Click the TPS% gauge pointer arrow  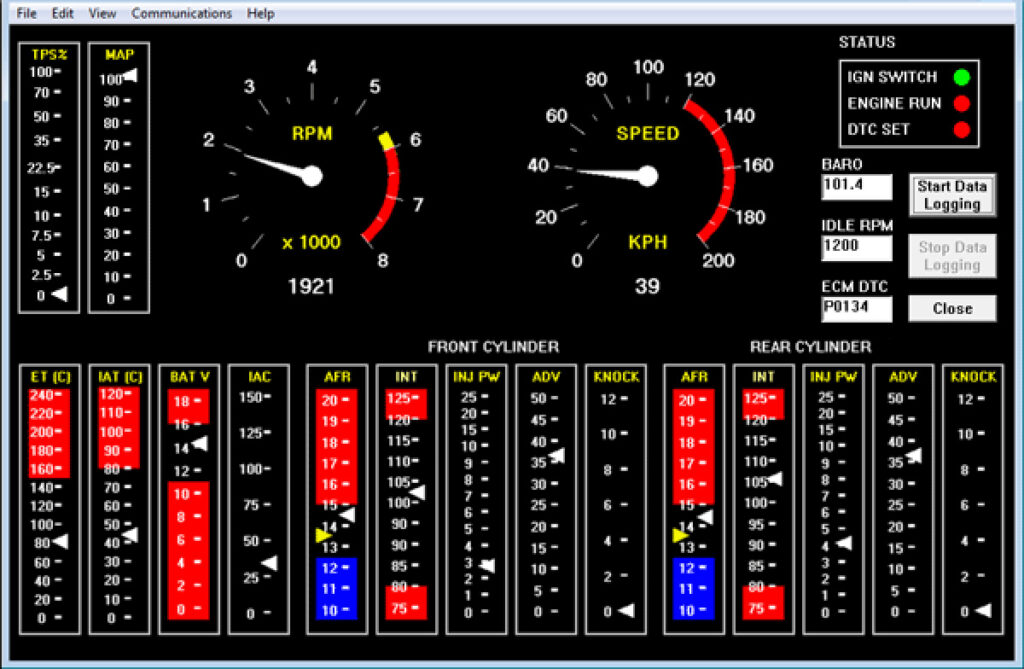pos(60,294)
